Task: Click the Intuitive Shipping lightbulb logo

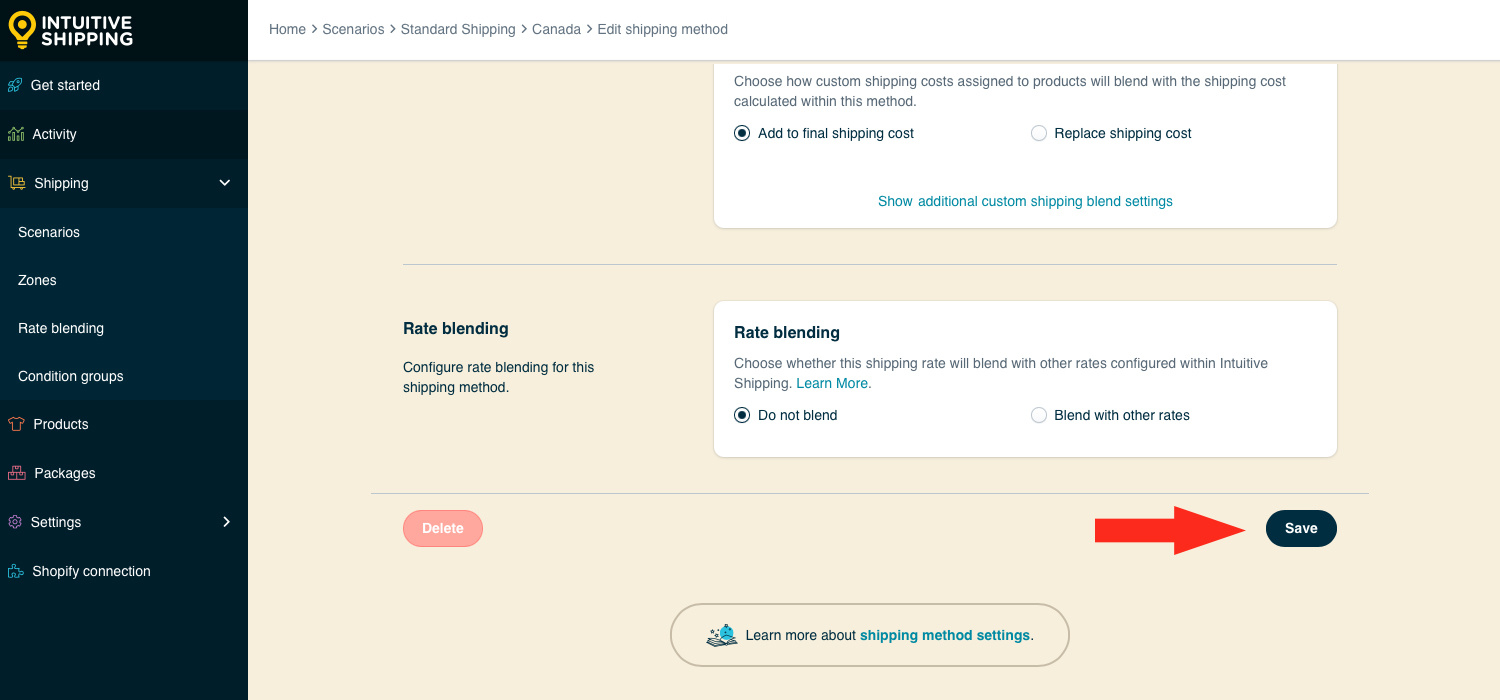Action: click(x=22, y=29)
